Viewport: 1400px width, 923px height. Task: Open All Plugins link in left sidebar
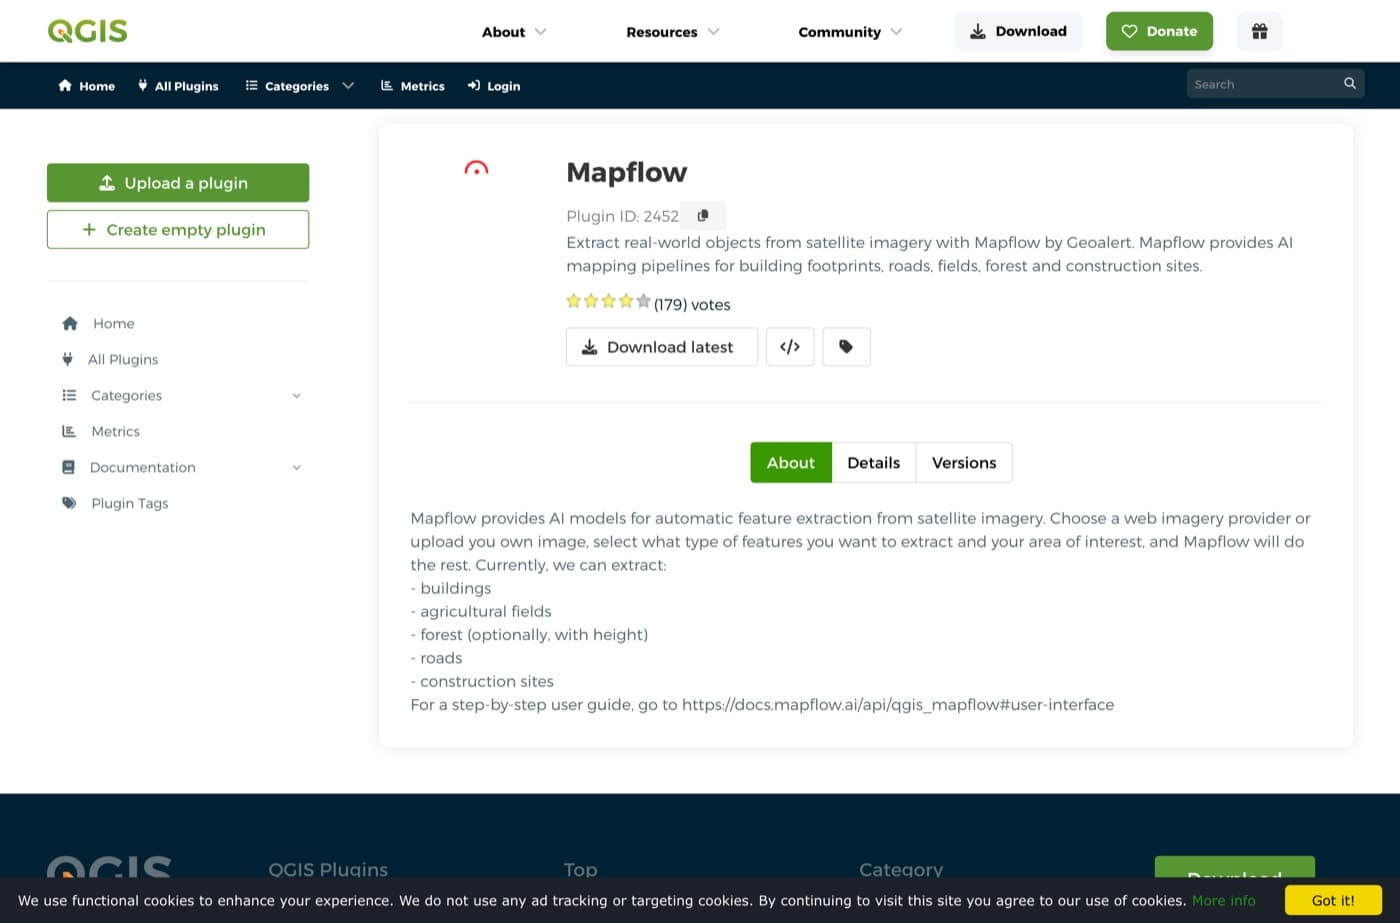tap(123, 359)
